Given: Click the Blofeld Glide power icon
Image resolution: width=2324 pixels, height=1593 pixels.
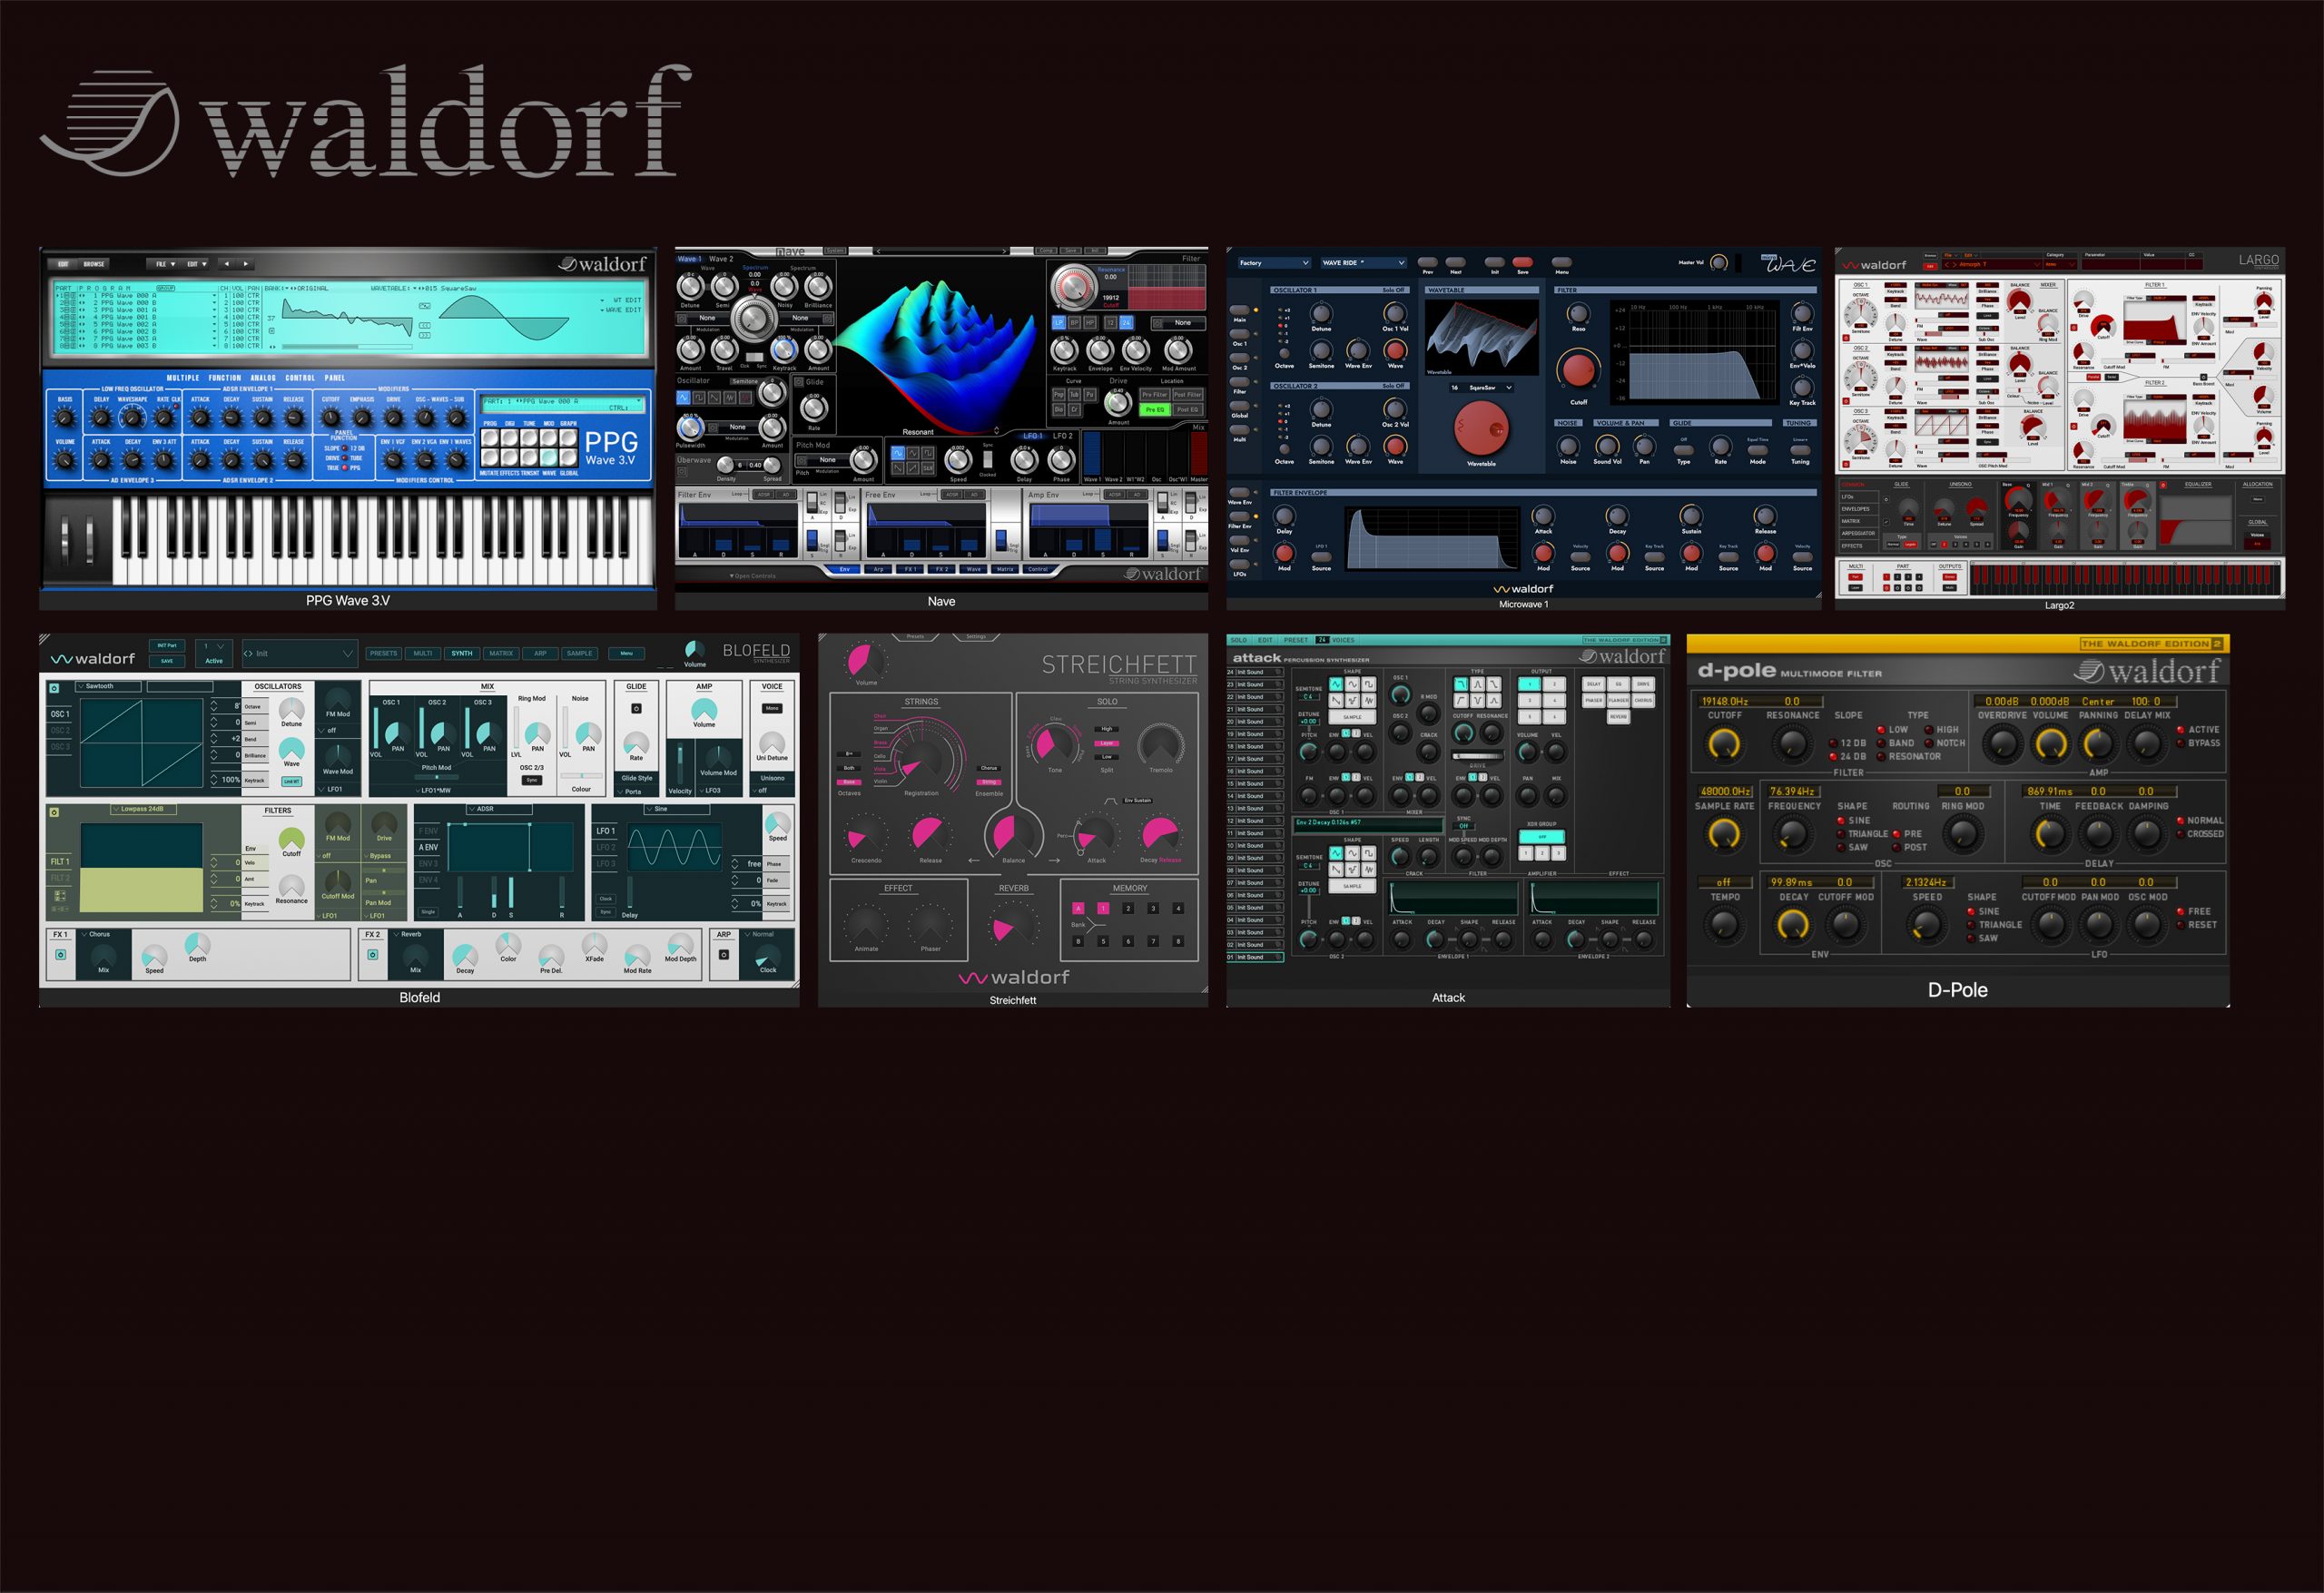Looking at the screenshot, I should 636,709.
